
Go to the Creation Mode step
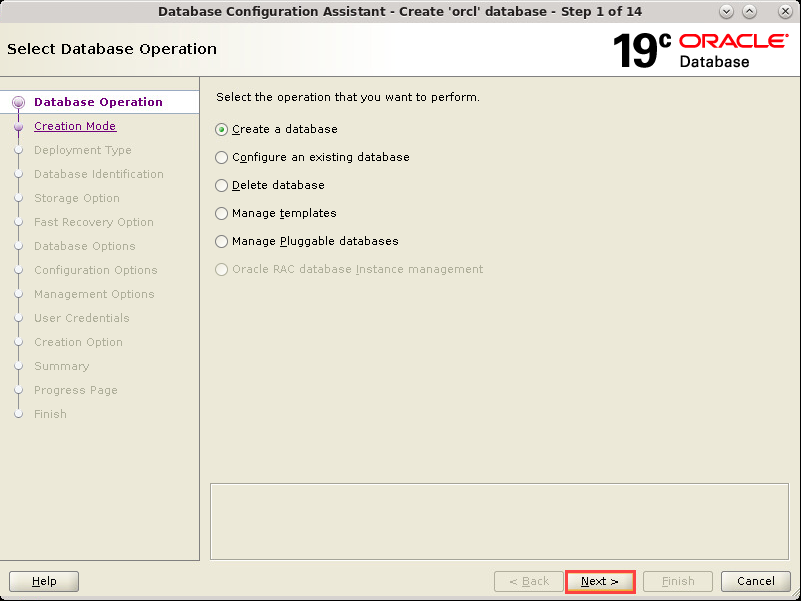click(75, 126)
